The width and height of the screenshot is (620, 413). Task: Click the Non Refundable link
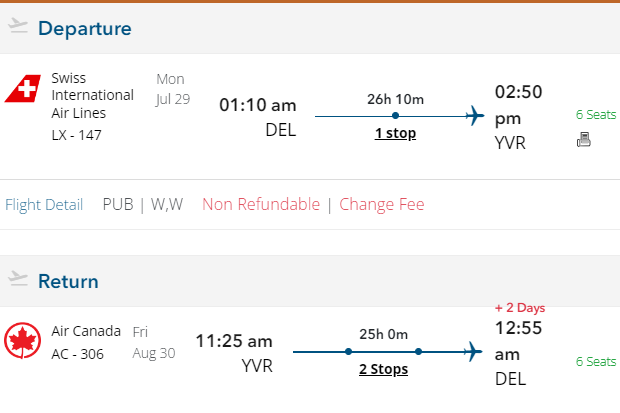pyautogui.click(x=261, y=205)
